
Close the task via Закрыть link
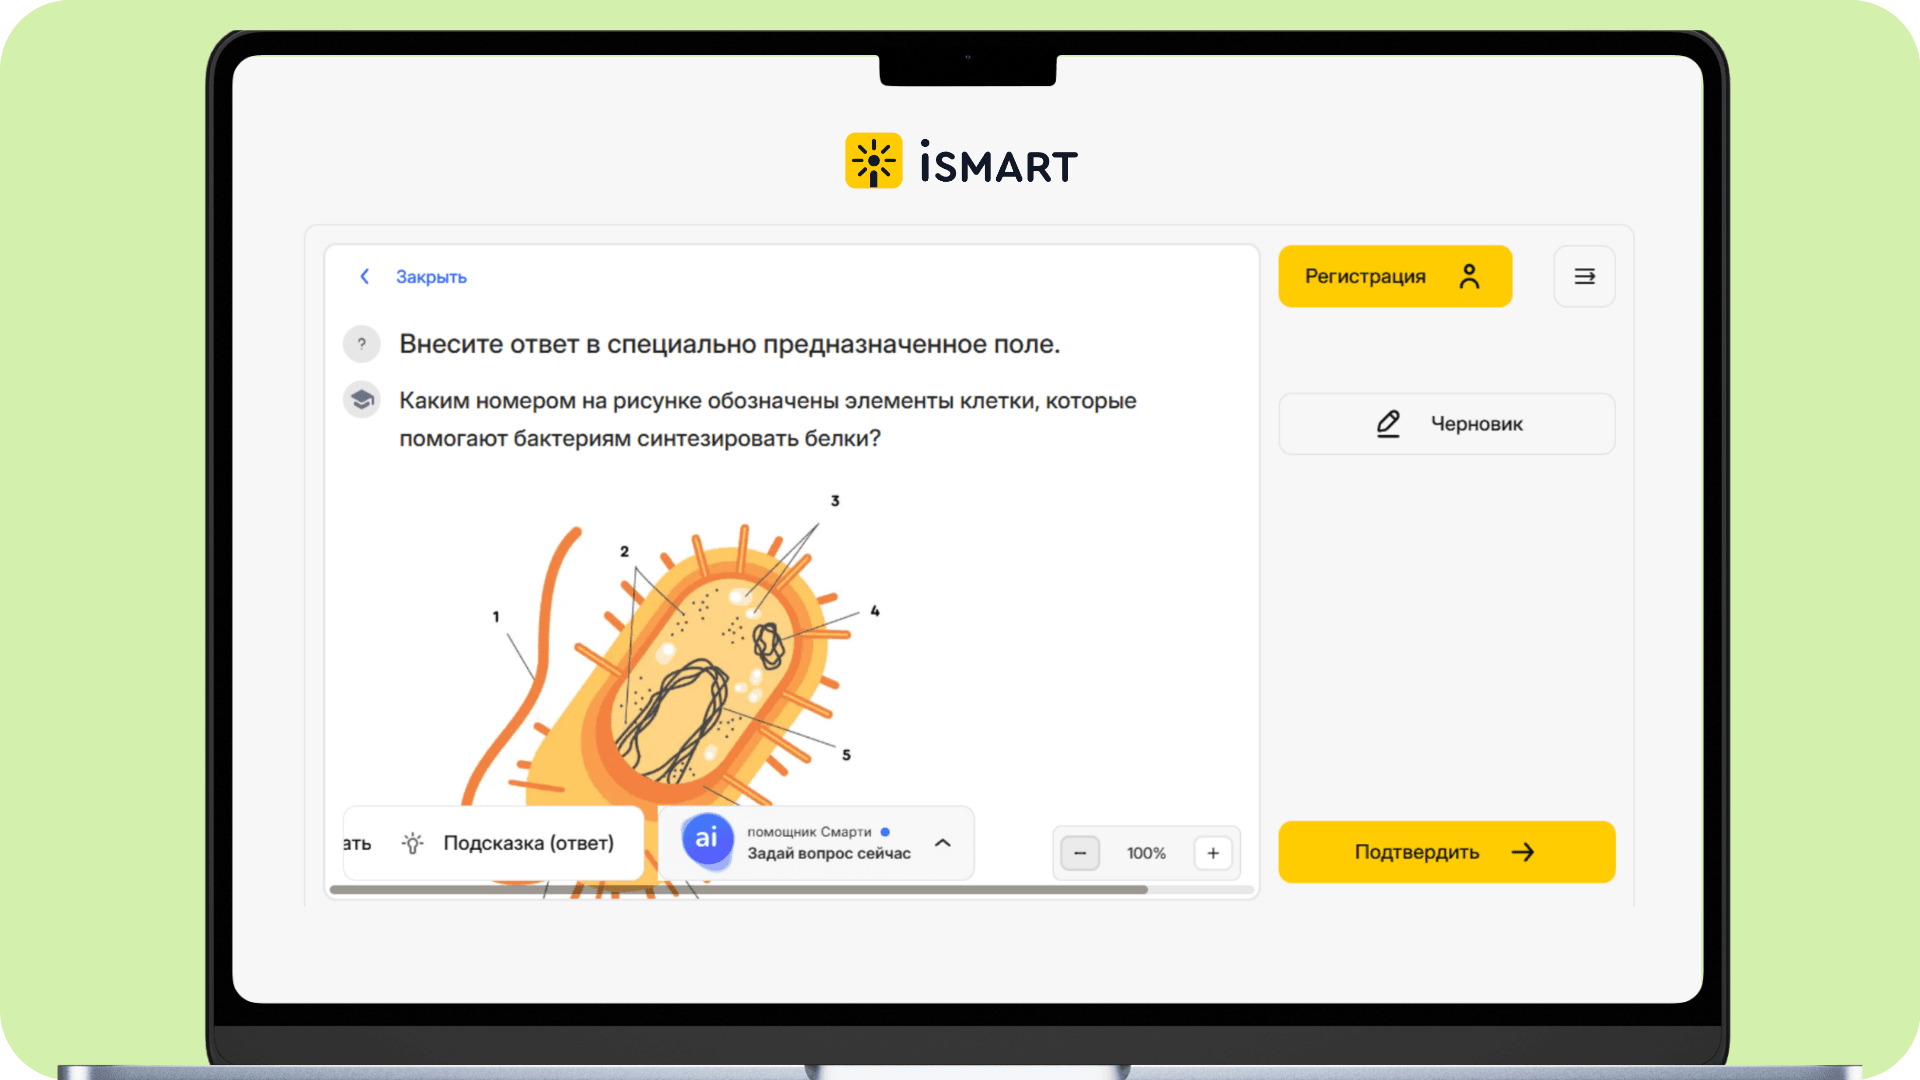tap(431, 277)
